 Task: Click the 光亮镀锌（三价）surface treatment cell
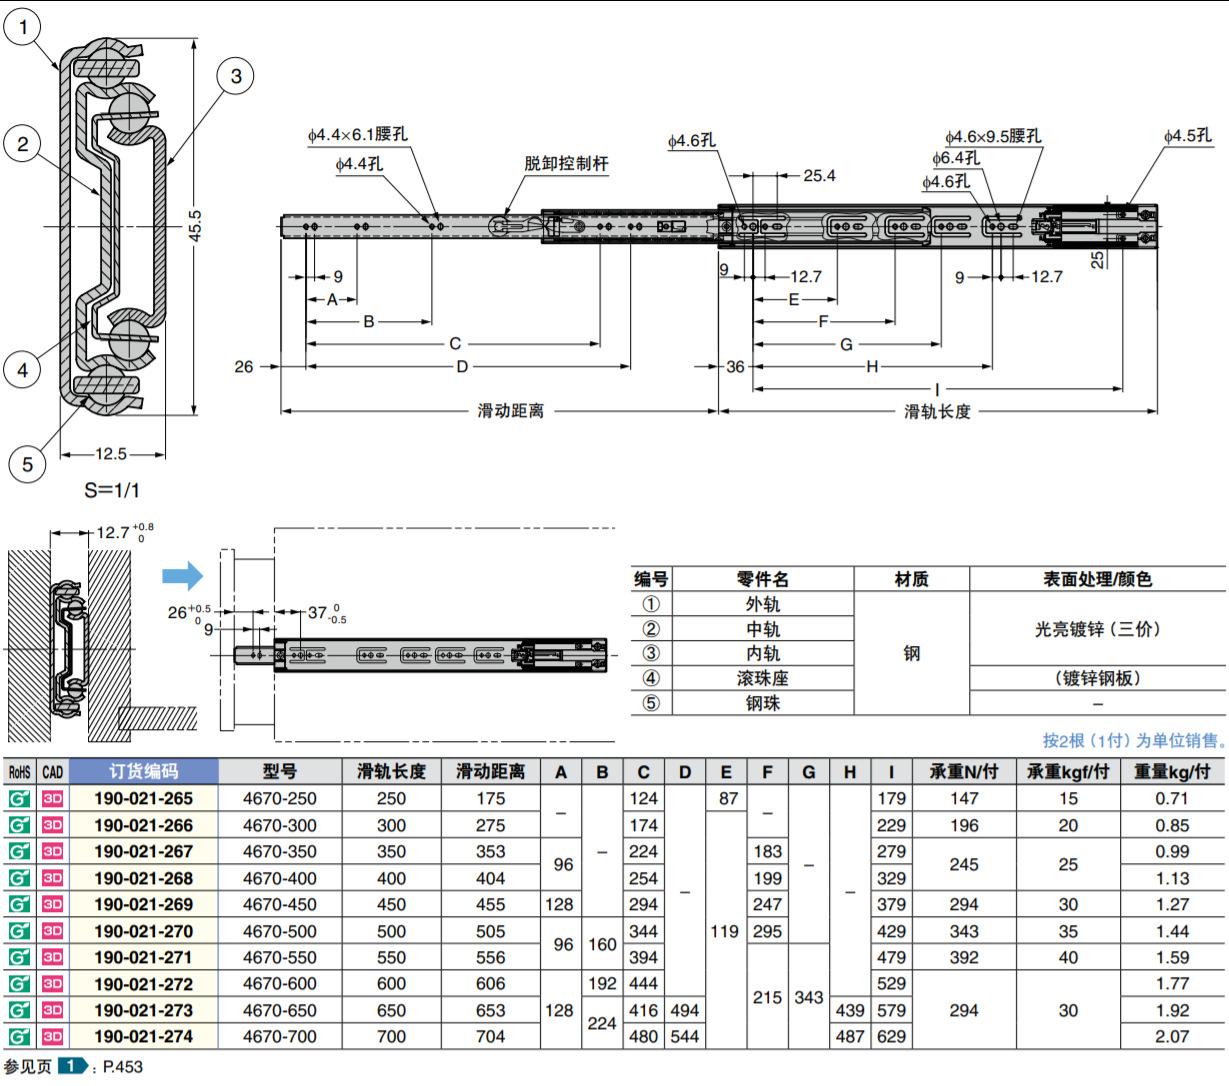[x=1098, y=629]
